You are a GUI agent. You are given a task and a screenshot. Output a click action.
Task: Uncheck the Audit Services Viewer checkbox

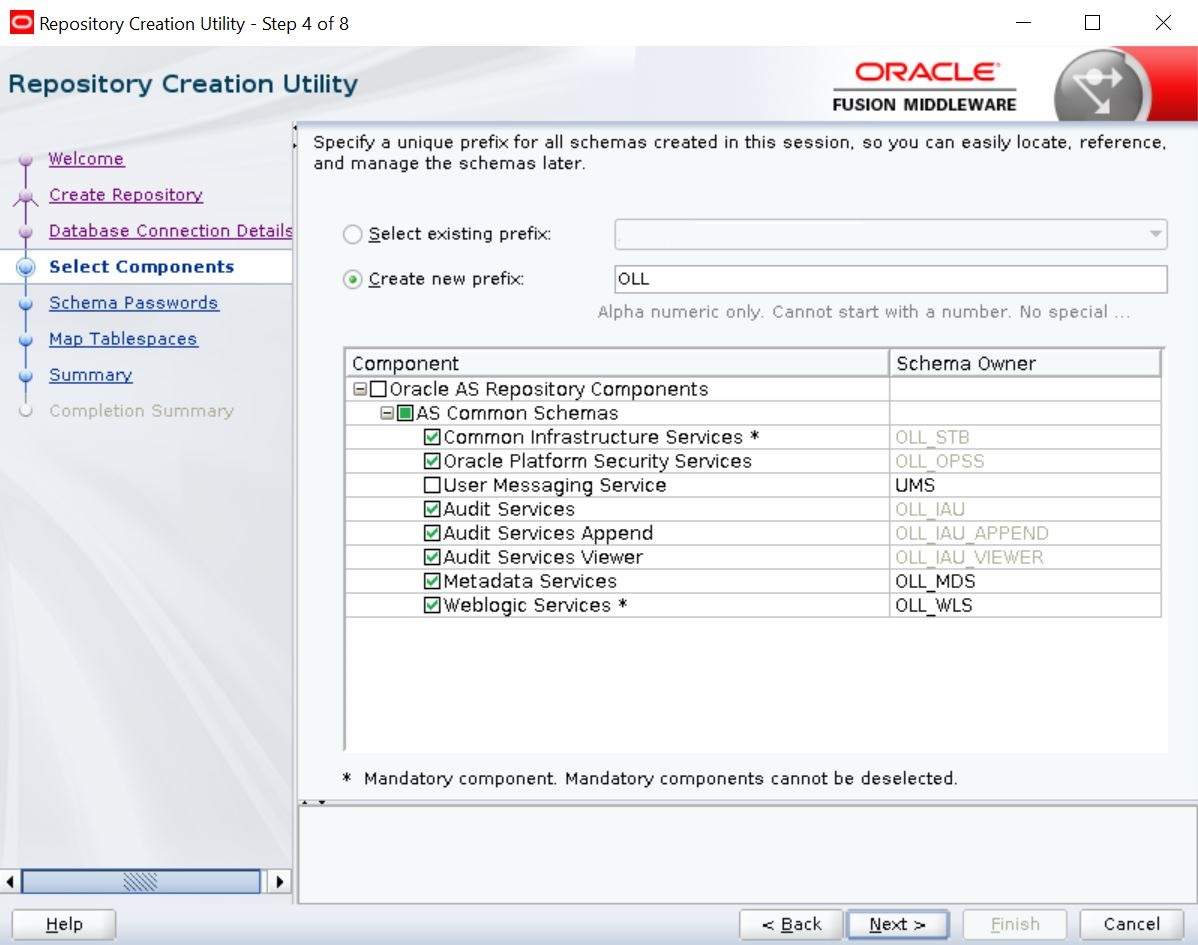(x=432, y=557)
